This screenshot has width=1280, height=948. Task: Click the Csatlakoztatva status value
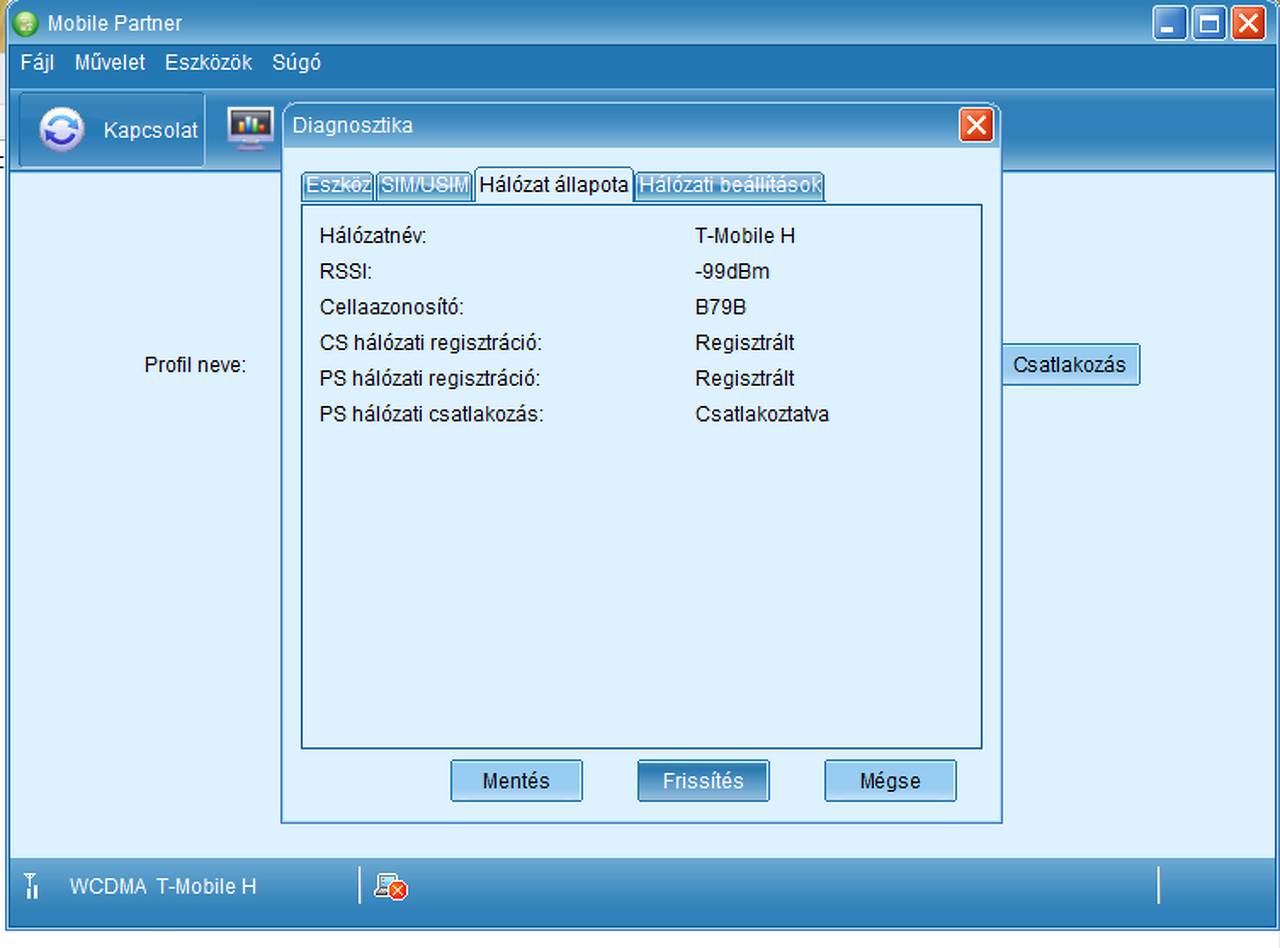pyautogui.click(x=762, y=414)
